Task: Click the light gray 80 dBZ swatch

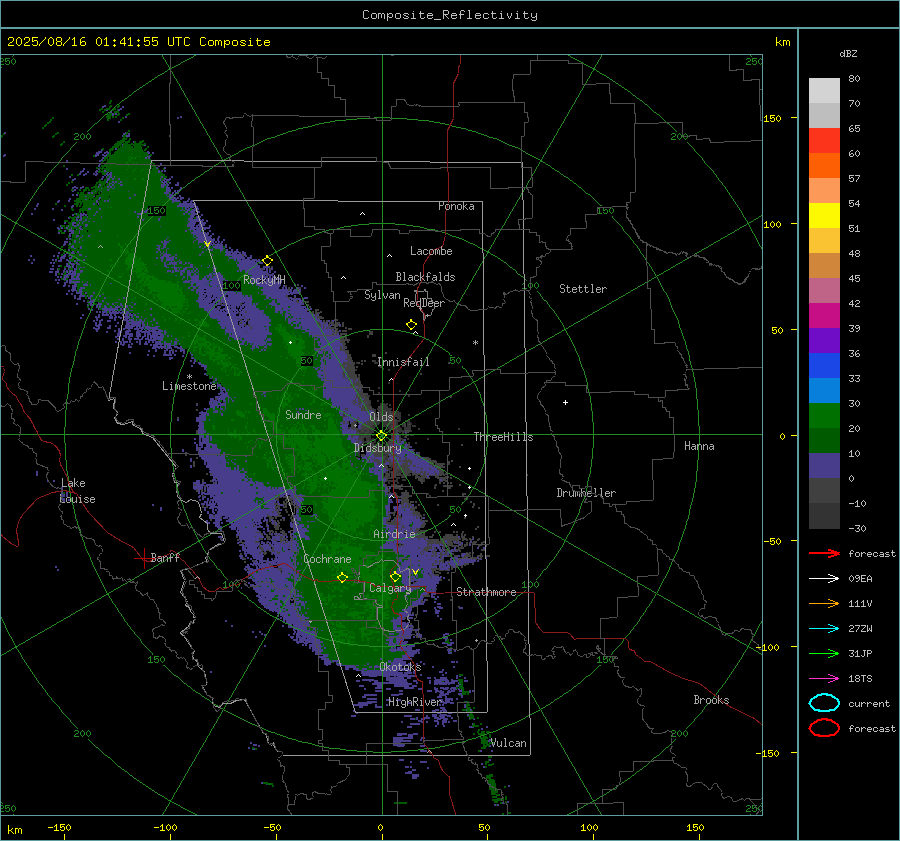Action: pyautogui.click(x=824, y=91)
